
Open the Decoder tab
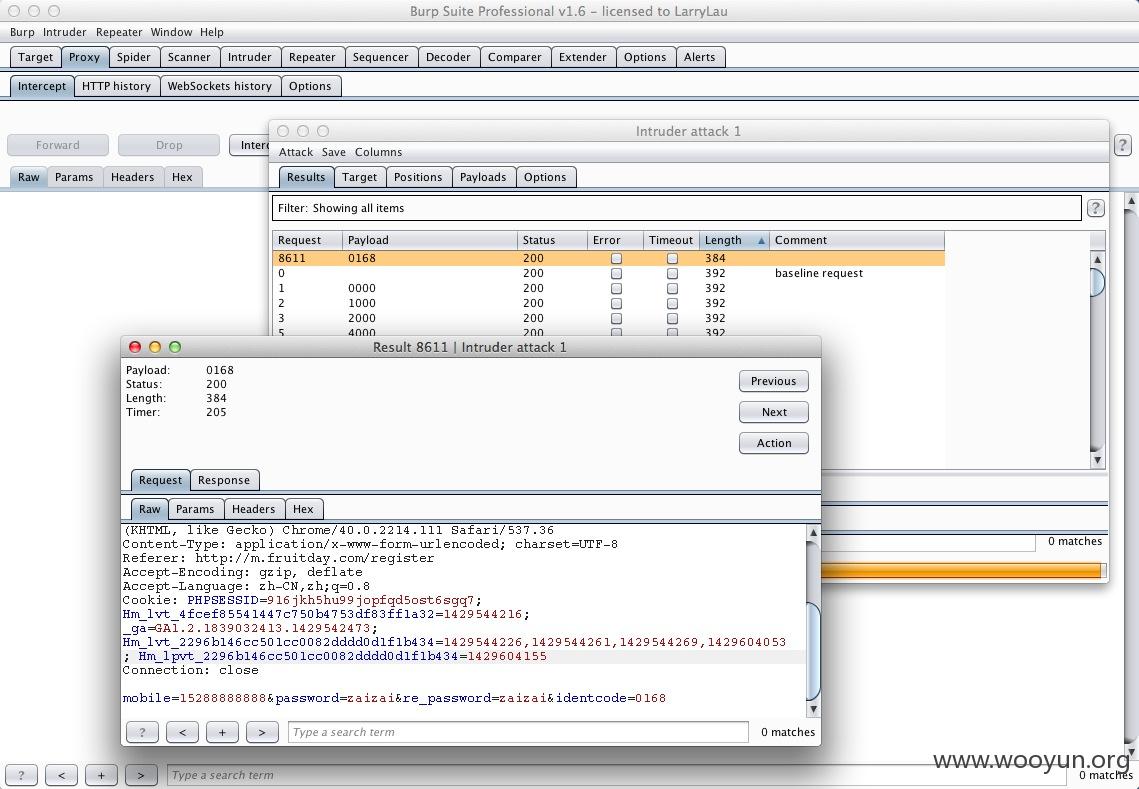pyautogui.click(x=448, y=57)
